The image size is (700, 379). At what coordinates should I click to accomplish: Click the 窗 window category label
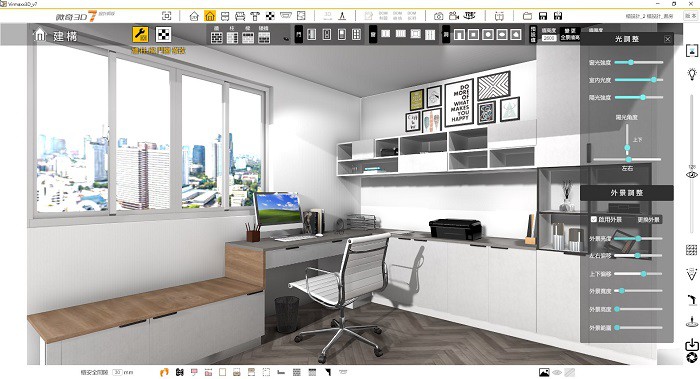(373, 34)
